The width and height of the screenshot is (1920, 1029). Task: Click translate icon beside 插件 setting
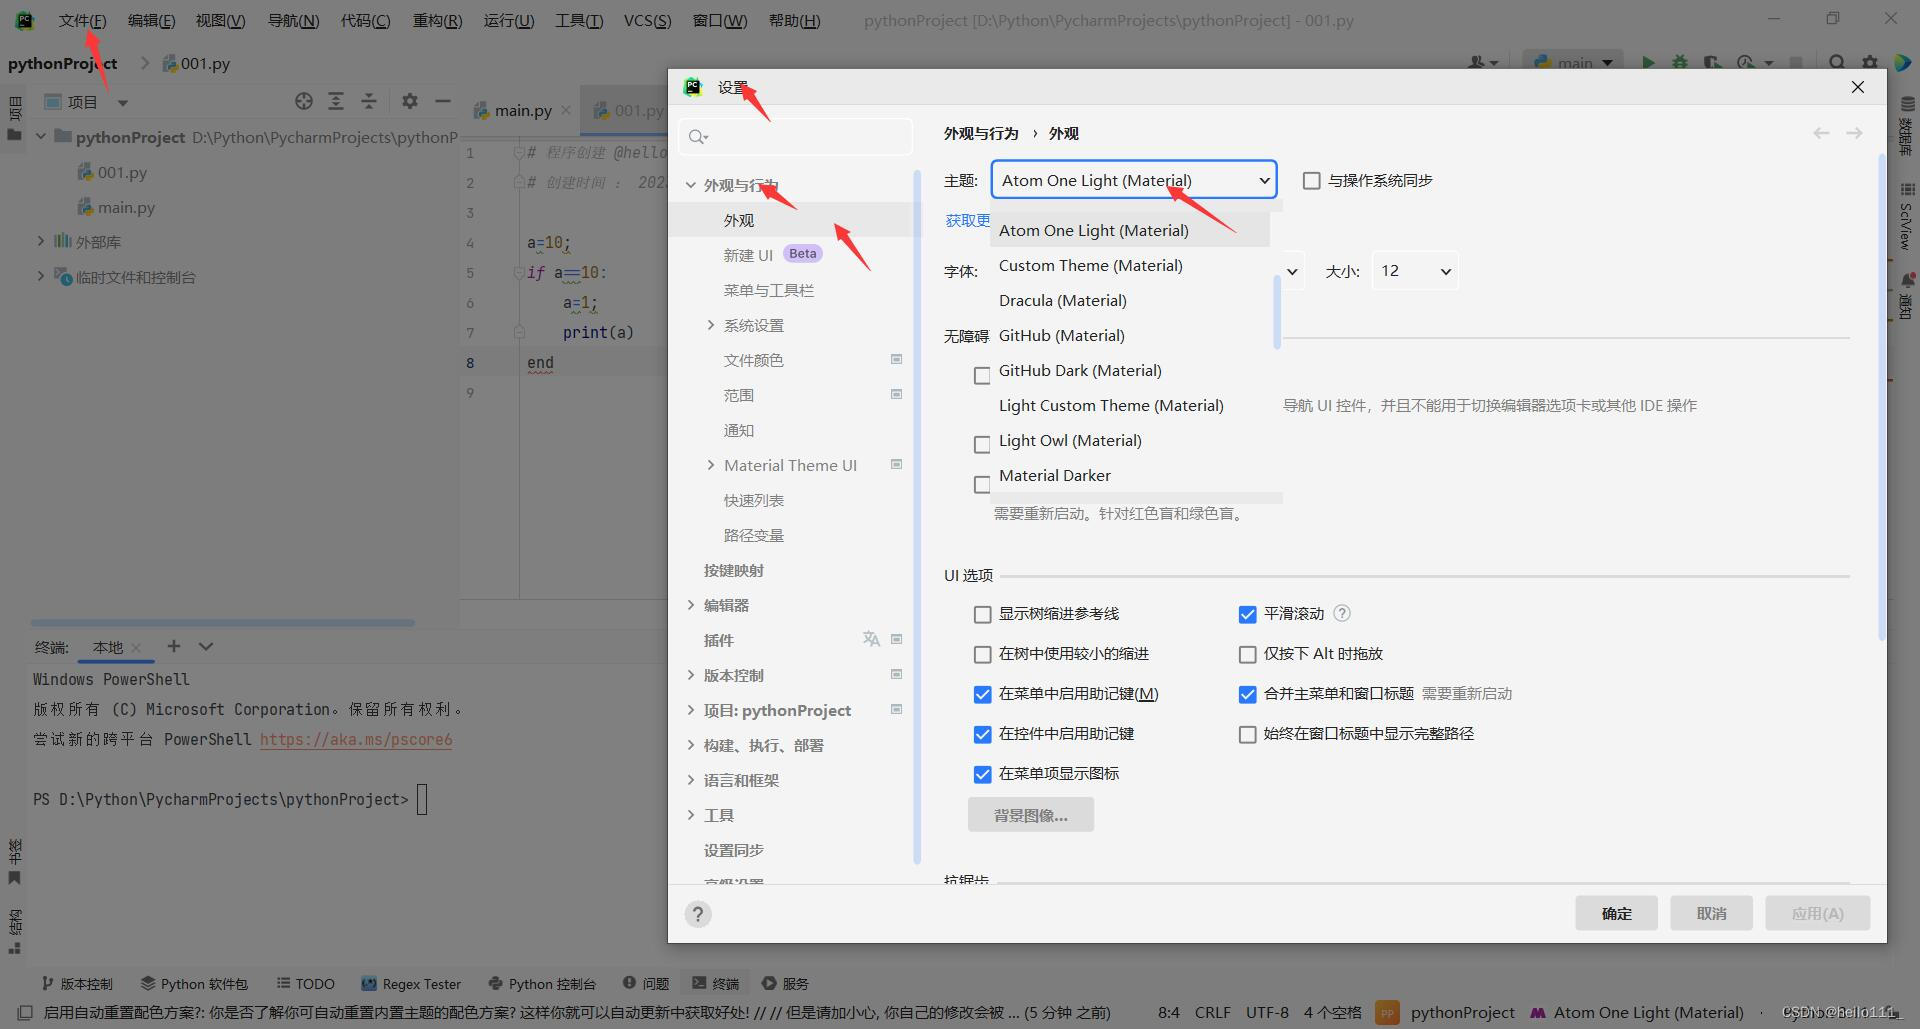[871, 639]
